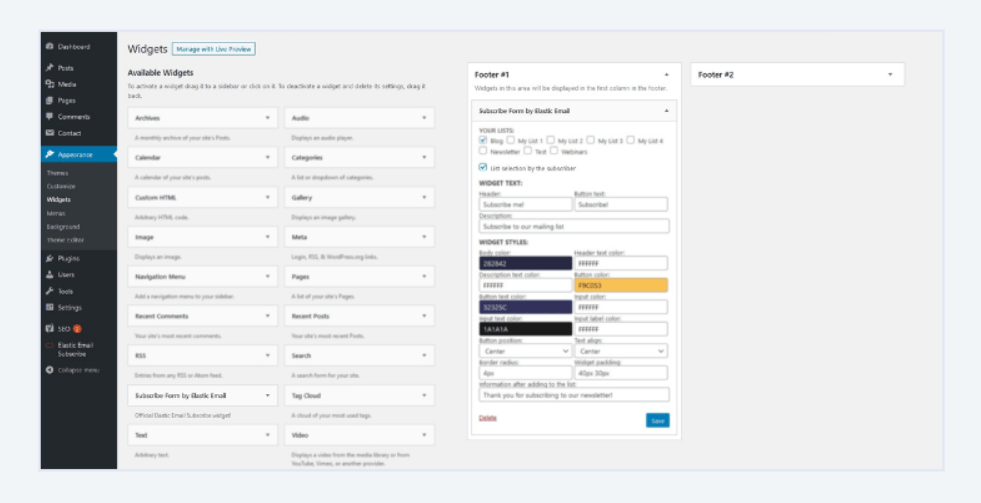Click the Delete link
The height and width of the screenshot is (503, 981).
(488, 418)
